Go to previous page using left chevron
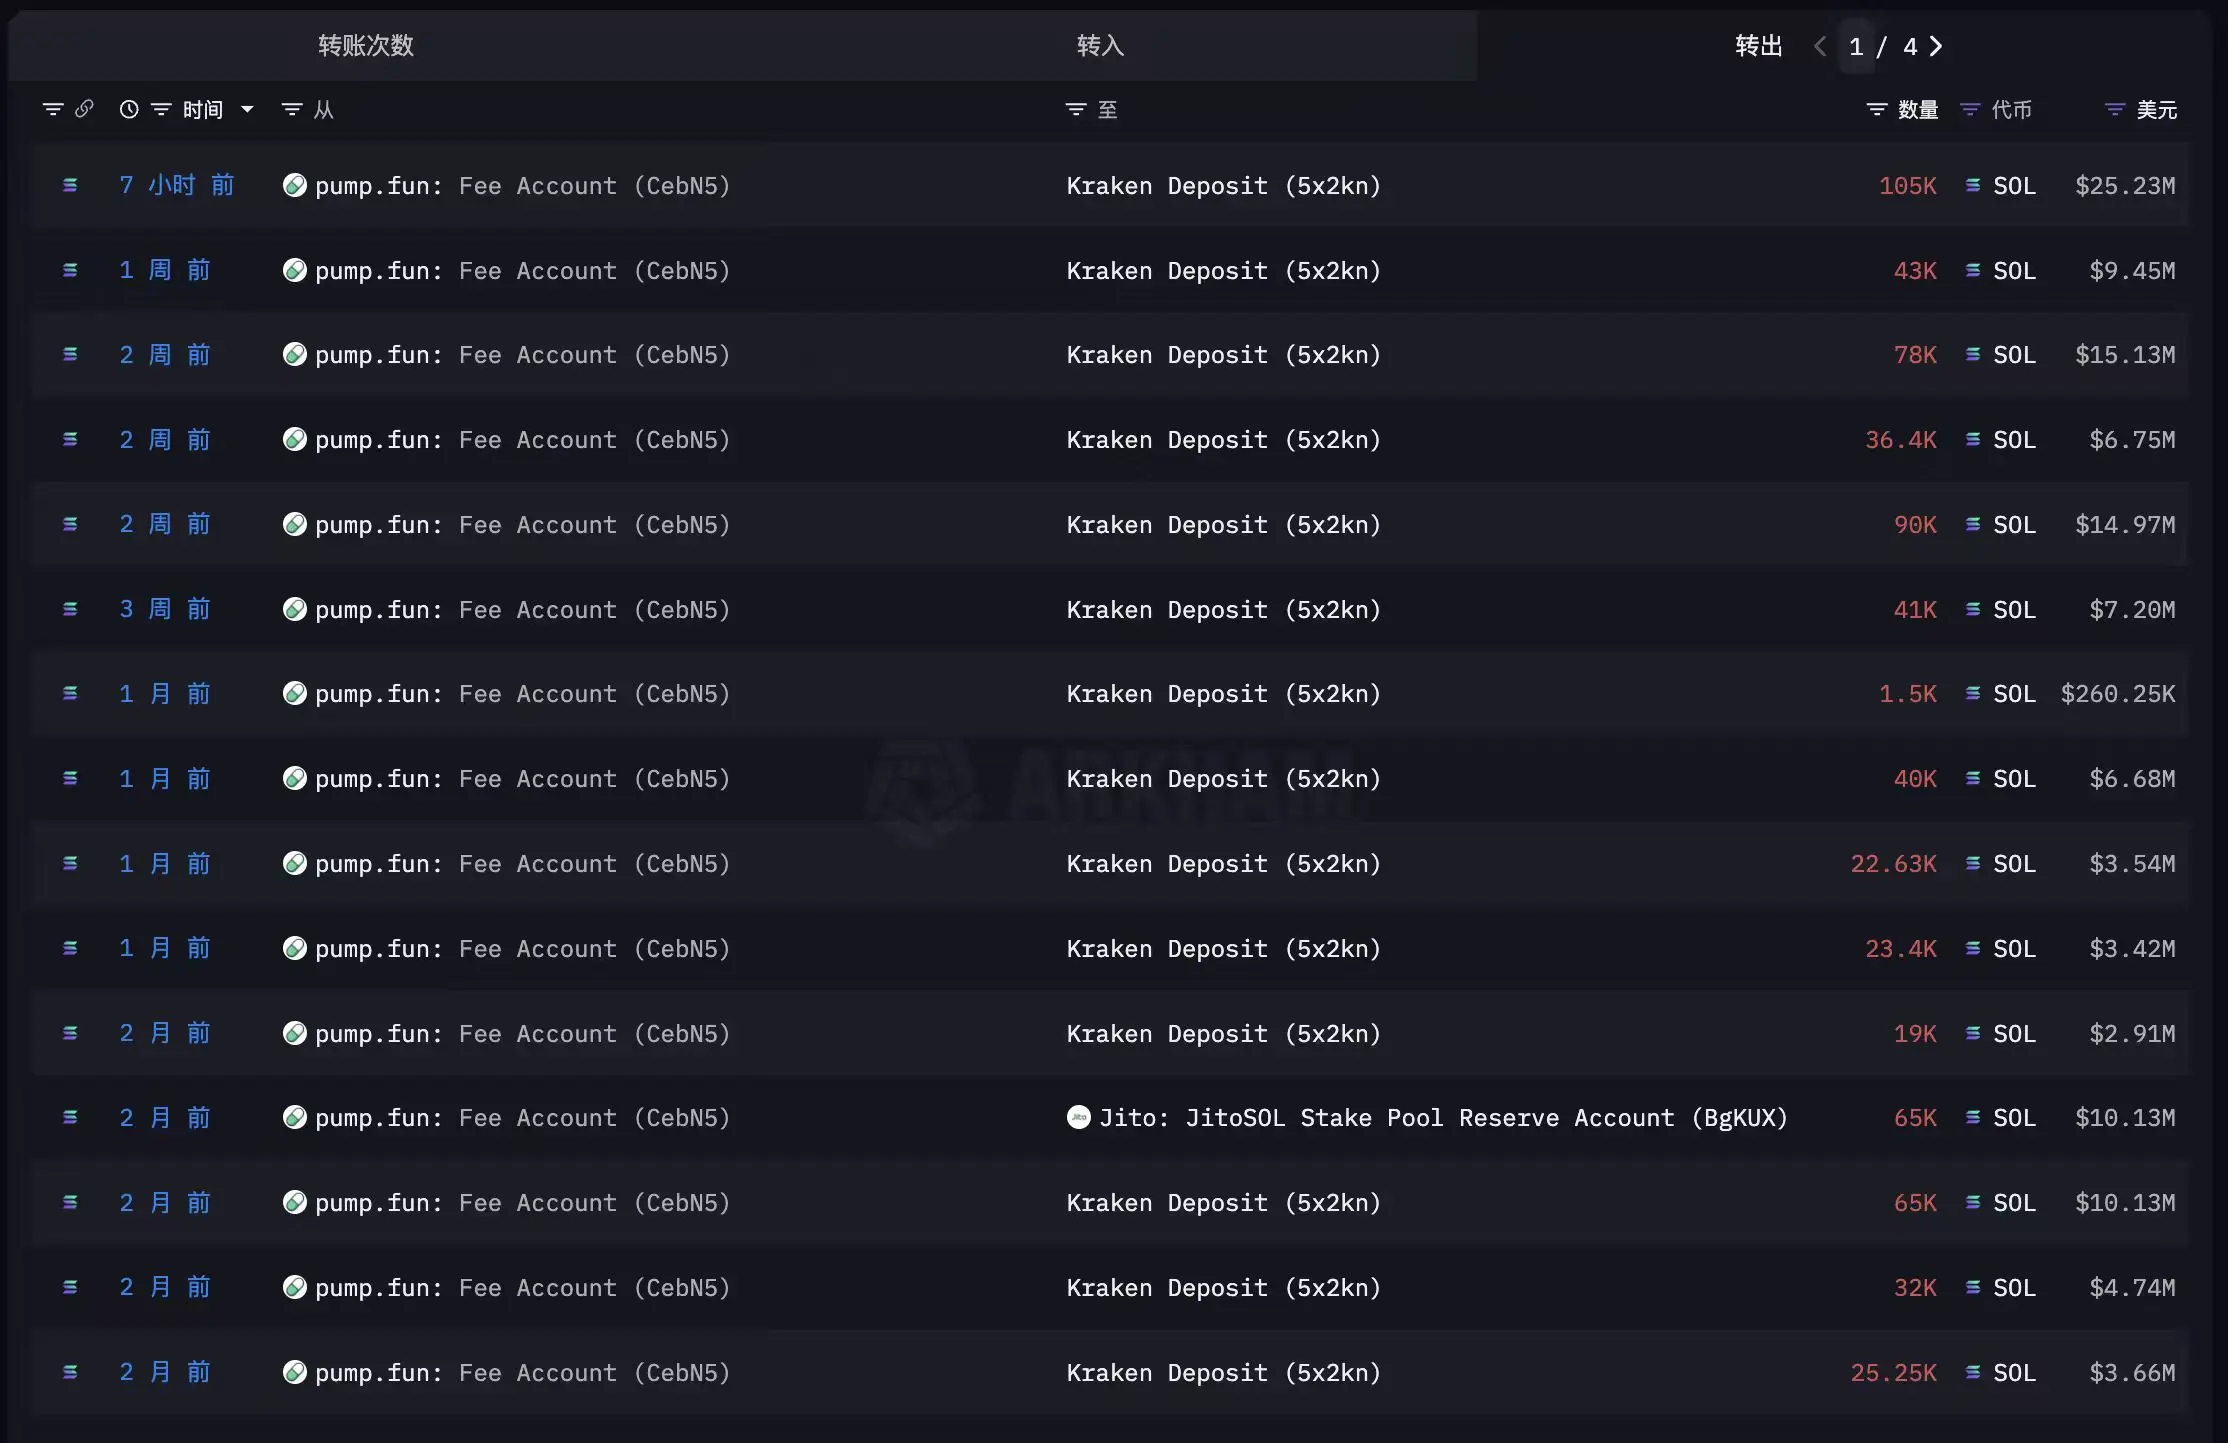 (1820, 46)
